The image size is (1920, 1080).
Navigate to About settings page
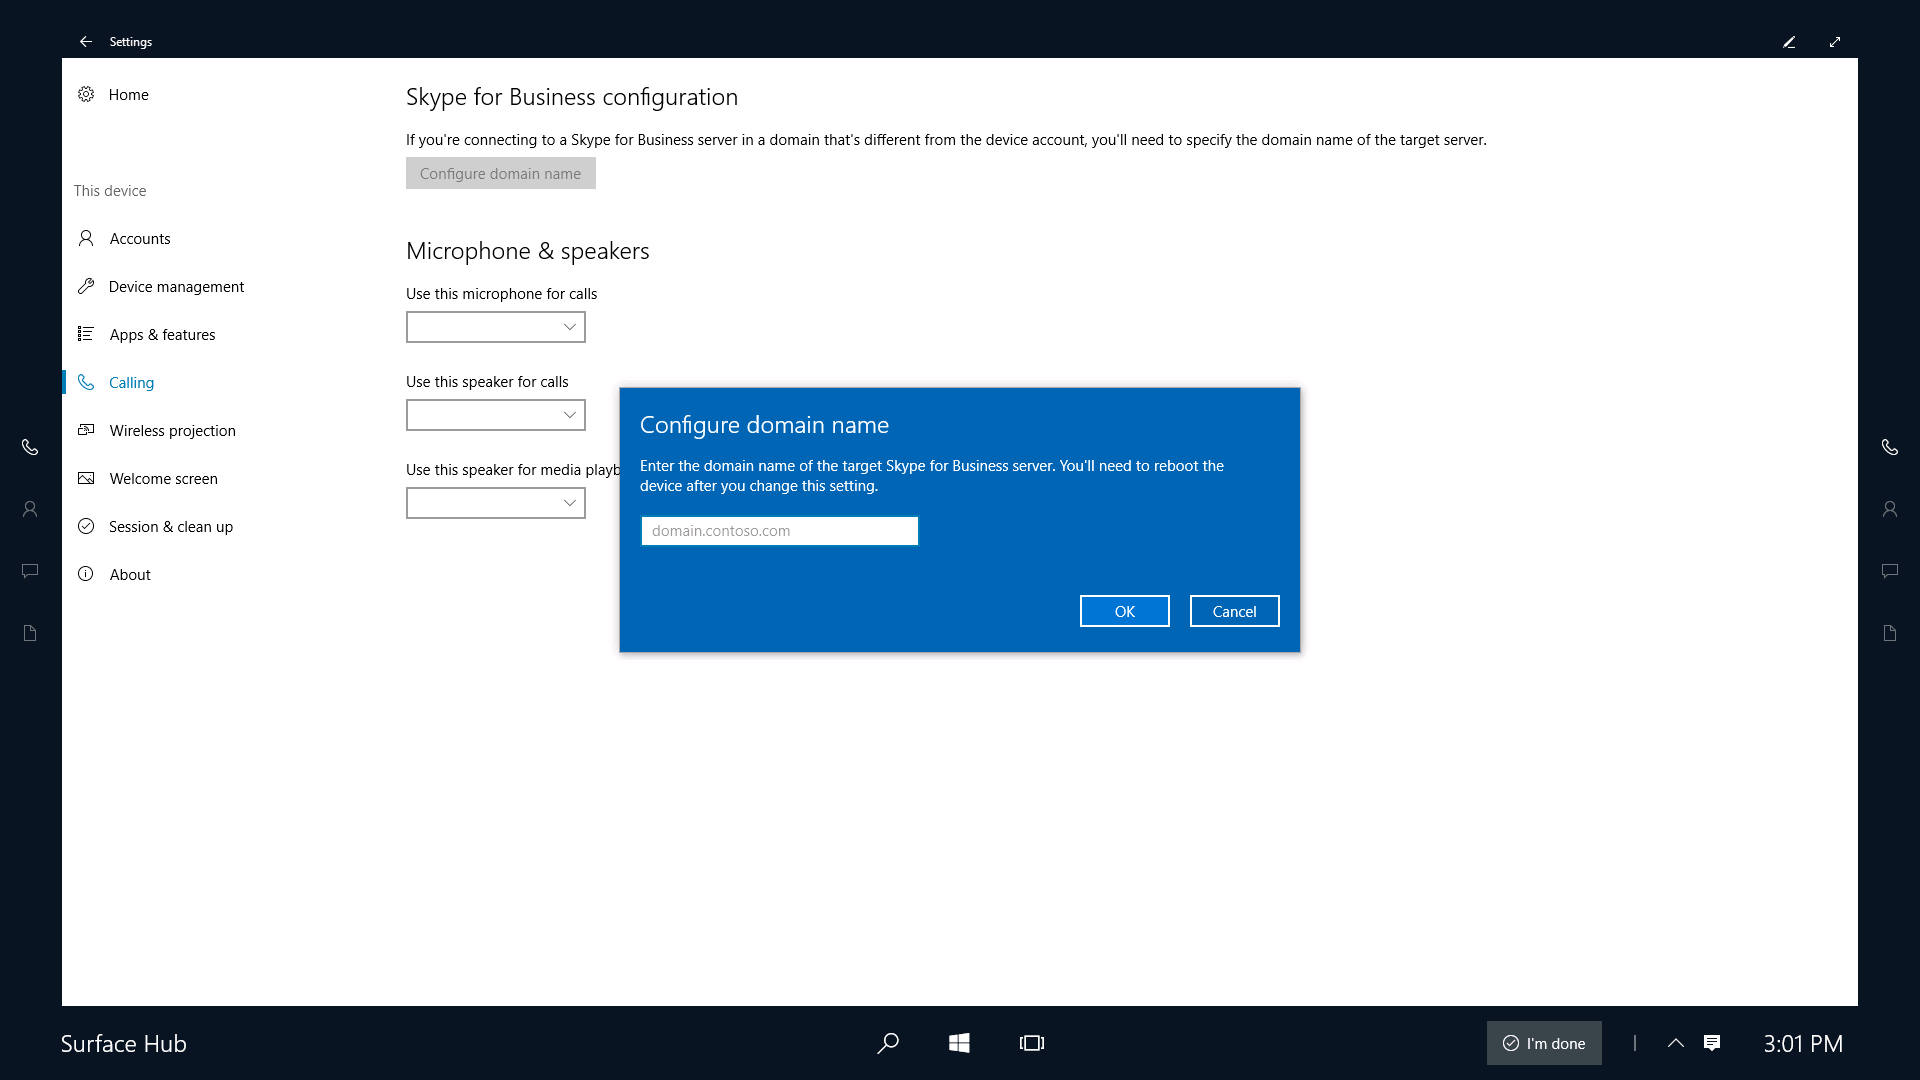click(x=129, y=574)
